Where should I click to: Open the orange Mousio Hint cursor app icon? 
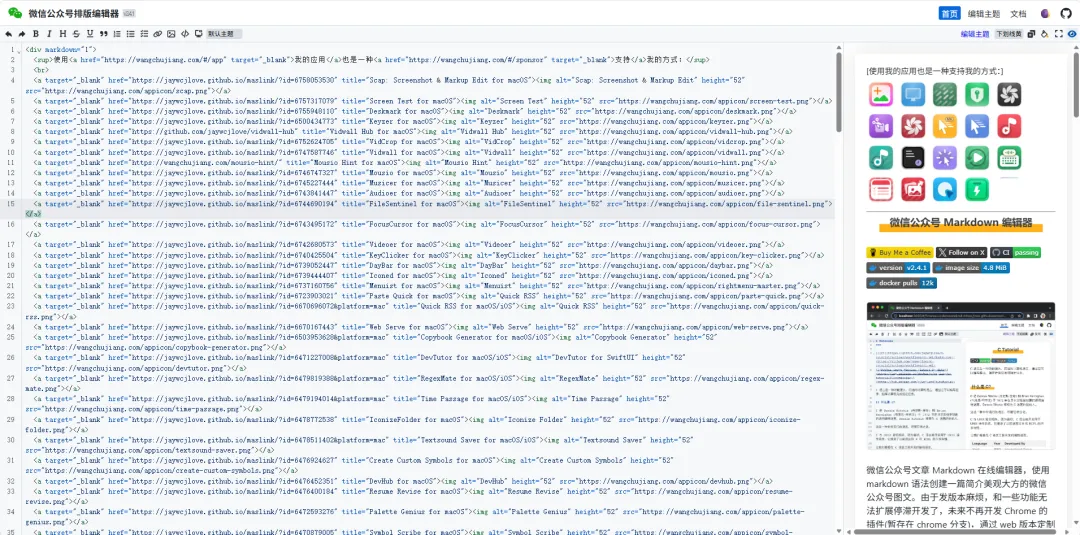945,126
